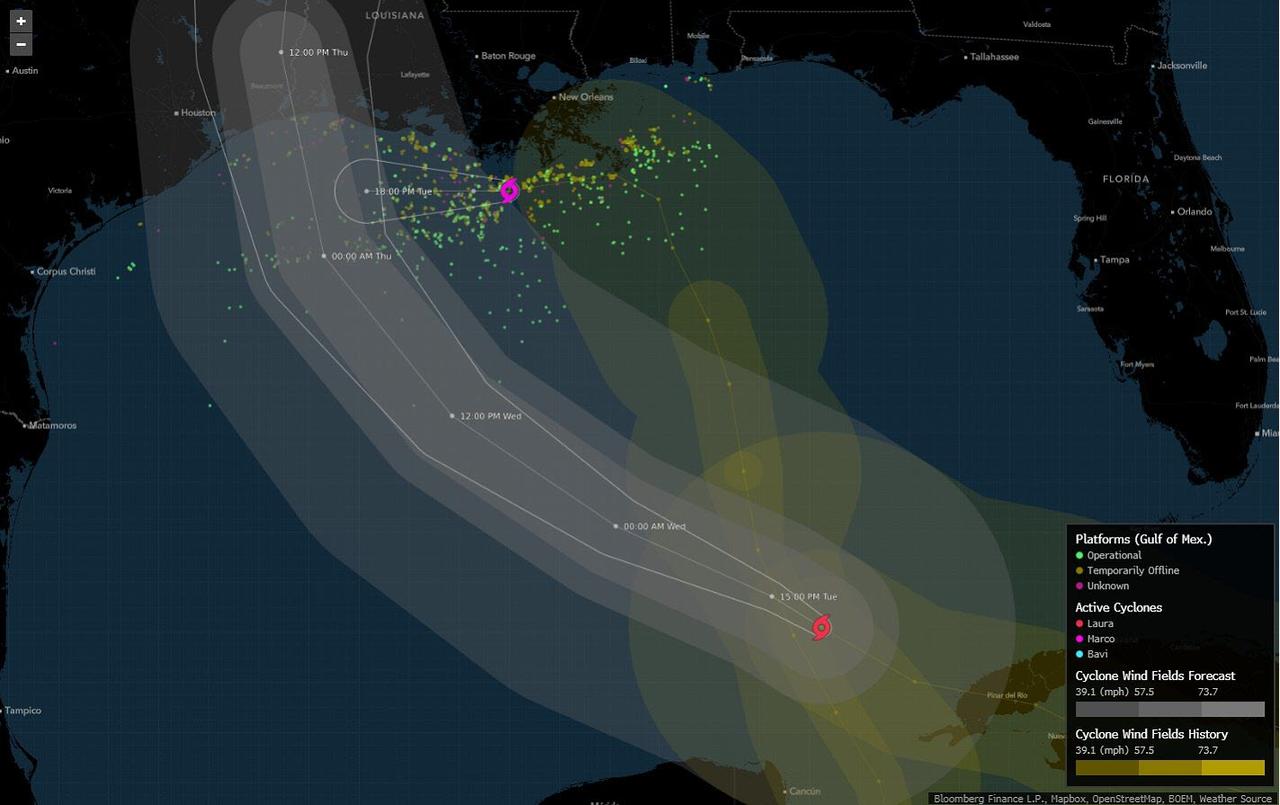Click the green Operational legend dot
Screen dimensions: 1280x805
[1080, 555]
